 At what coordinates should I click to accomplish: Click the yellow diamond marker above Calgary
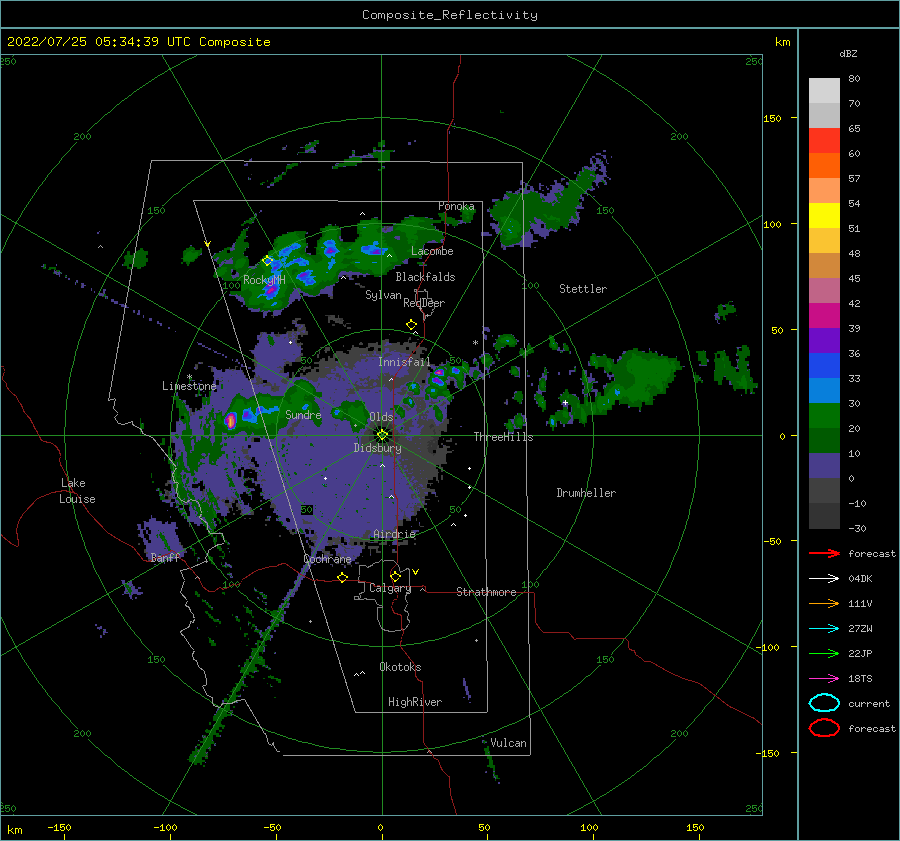395,576
